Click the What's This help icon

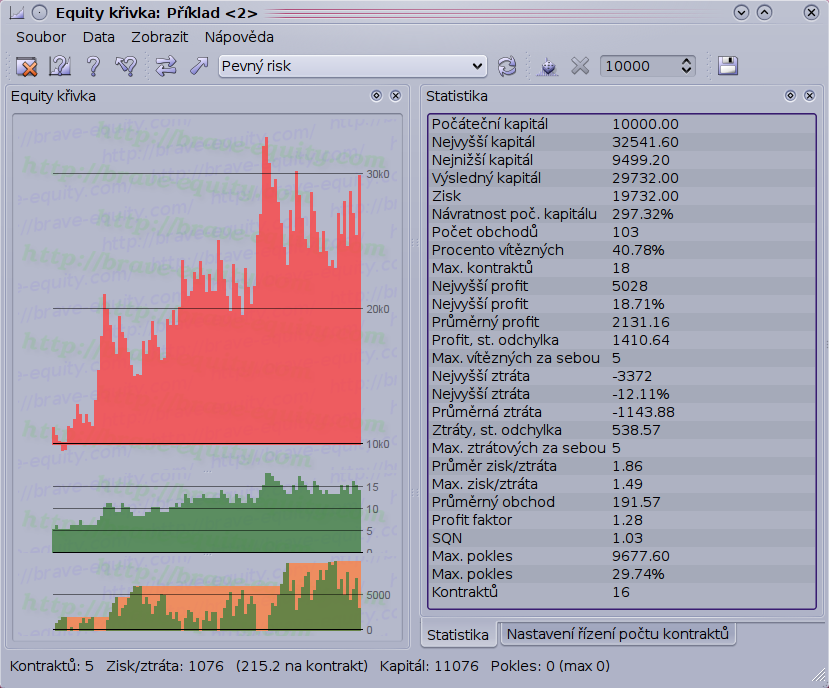click(x=60, y=66)
